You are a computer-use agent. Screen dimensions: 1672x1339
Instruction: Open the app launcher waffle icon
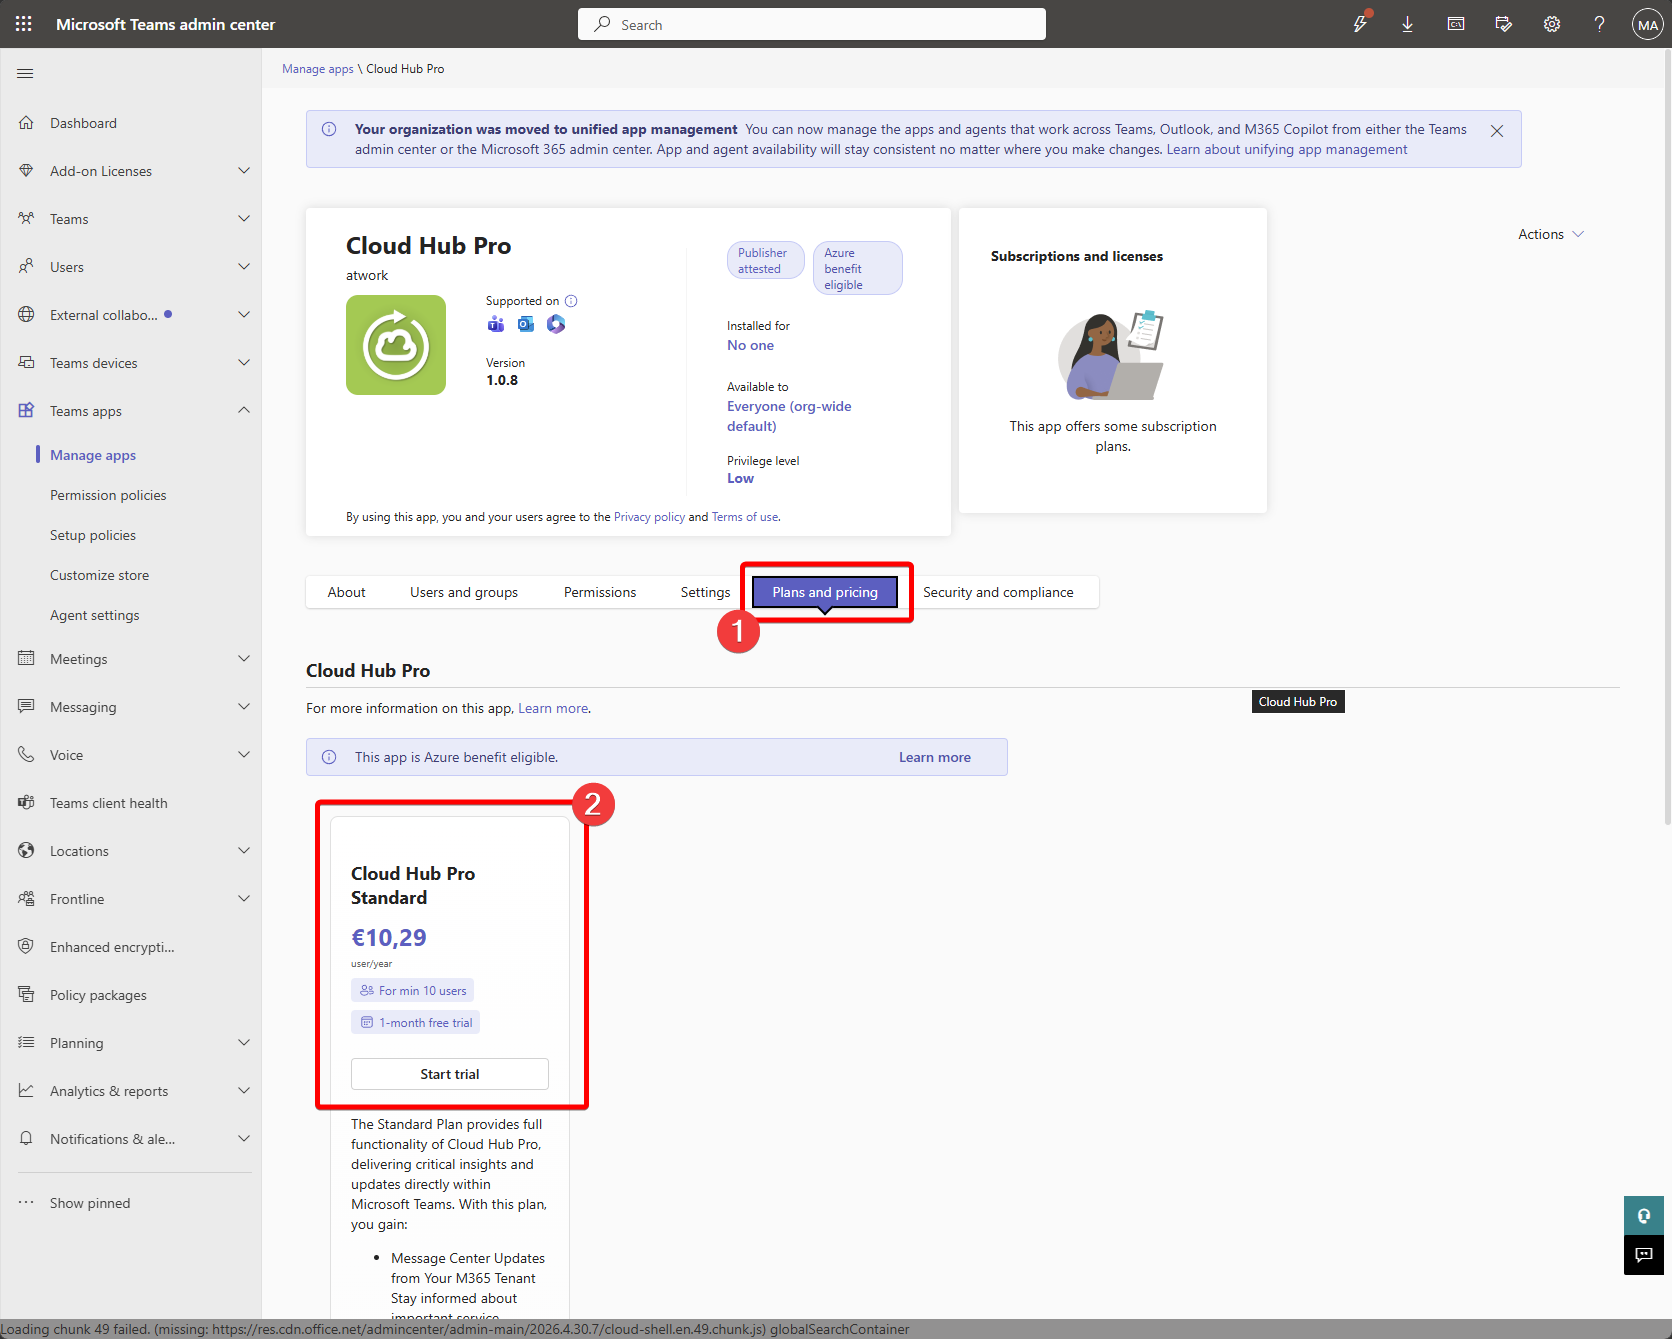pyautogui.click(x=24, y=24)
